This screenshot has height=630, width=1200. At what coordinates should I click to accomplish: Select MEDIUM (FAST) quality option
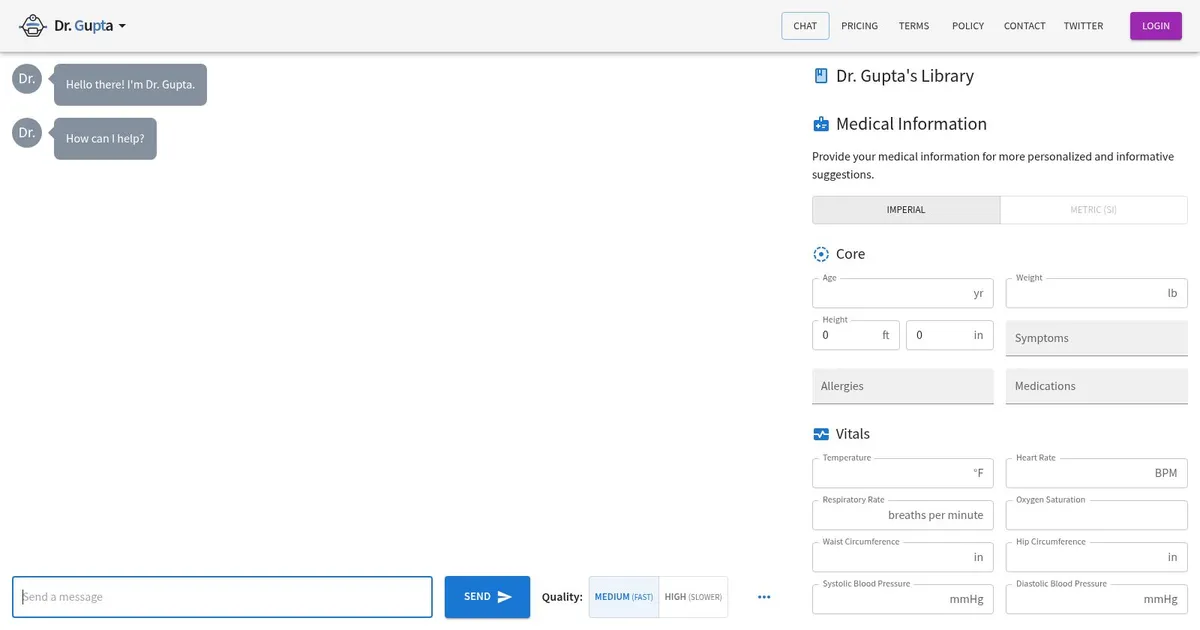[624, 597]
